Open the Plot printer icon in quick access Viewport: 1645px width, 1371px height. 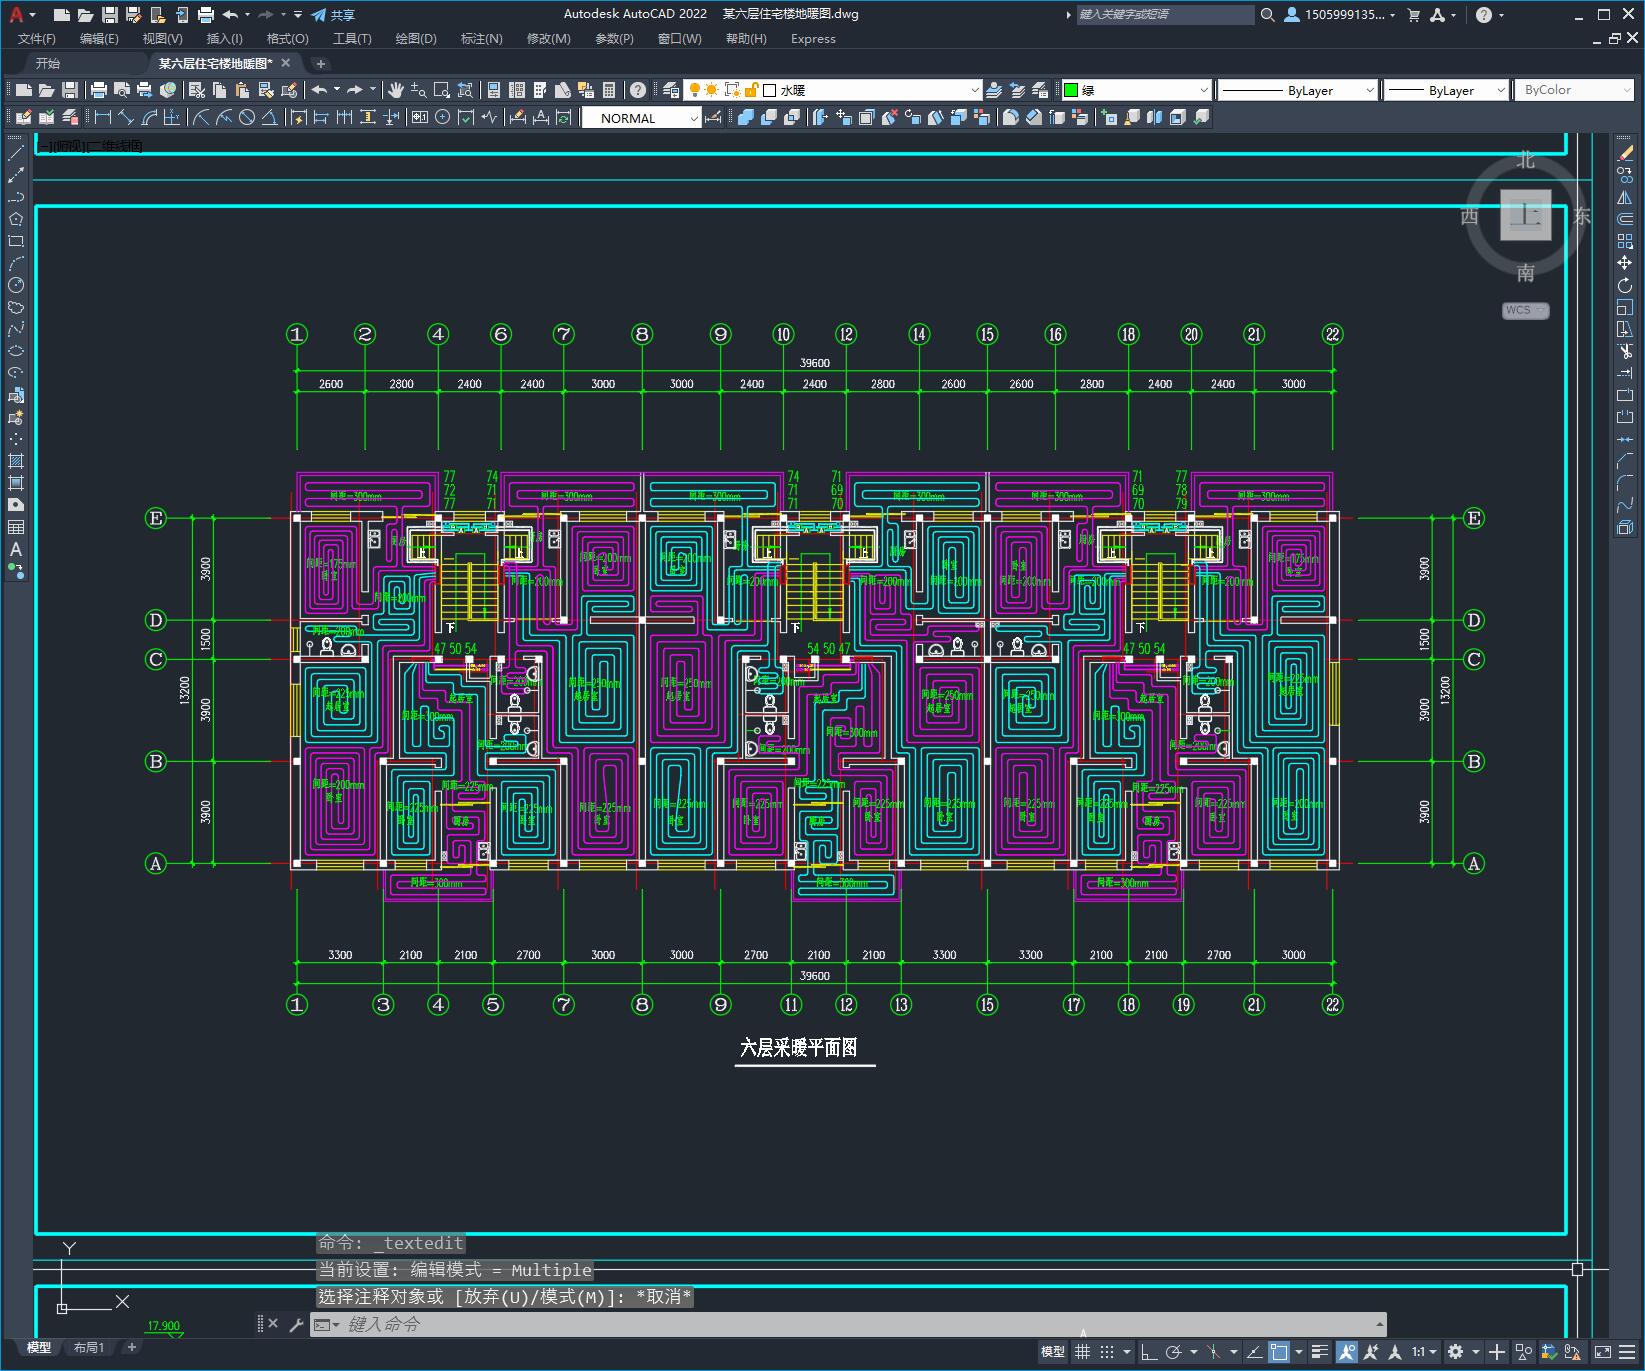pos(206,15)
